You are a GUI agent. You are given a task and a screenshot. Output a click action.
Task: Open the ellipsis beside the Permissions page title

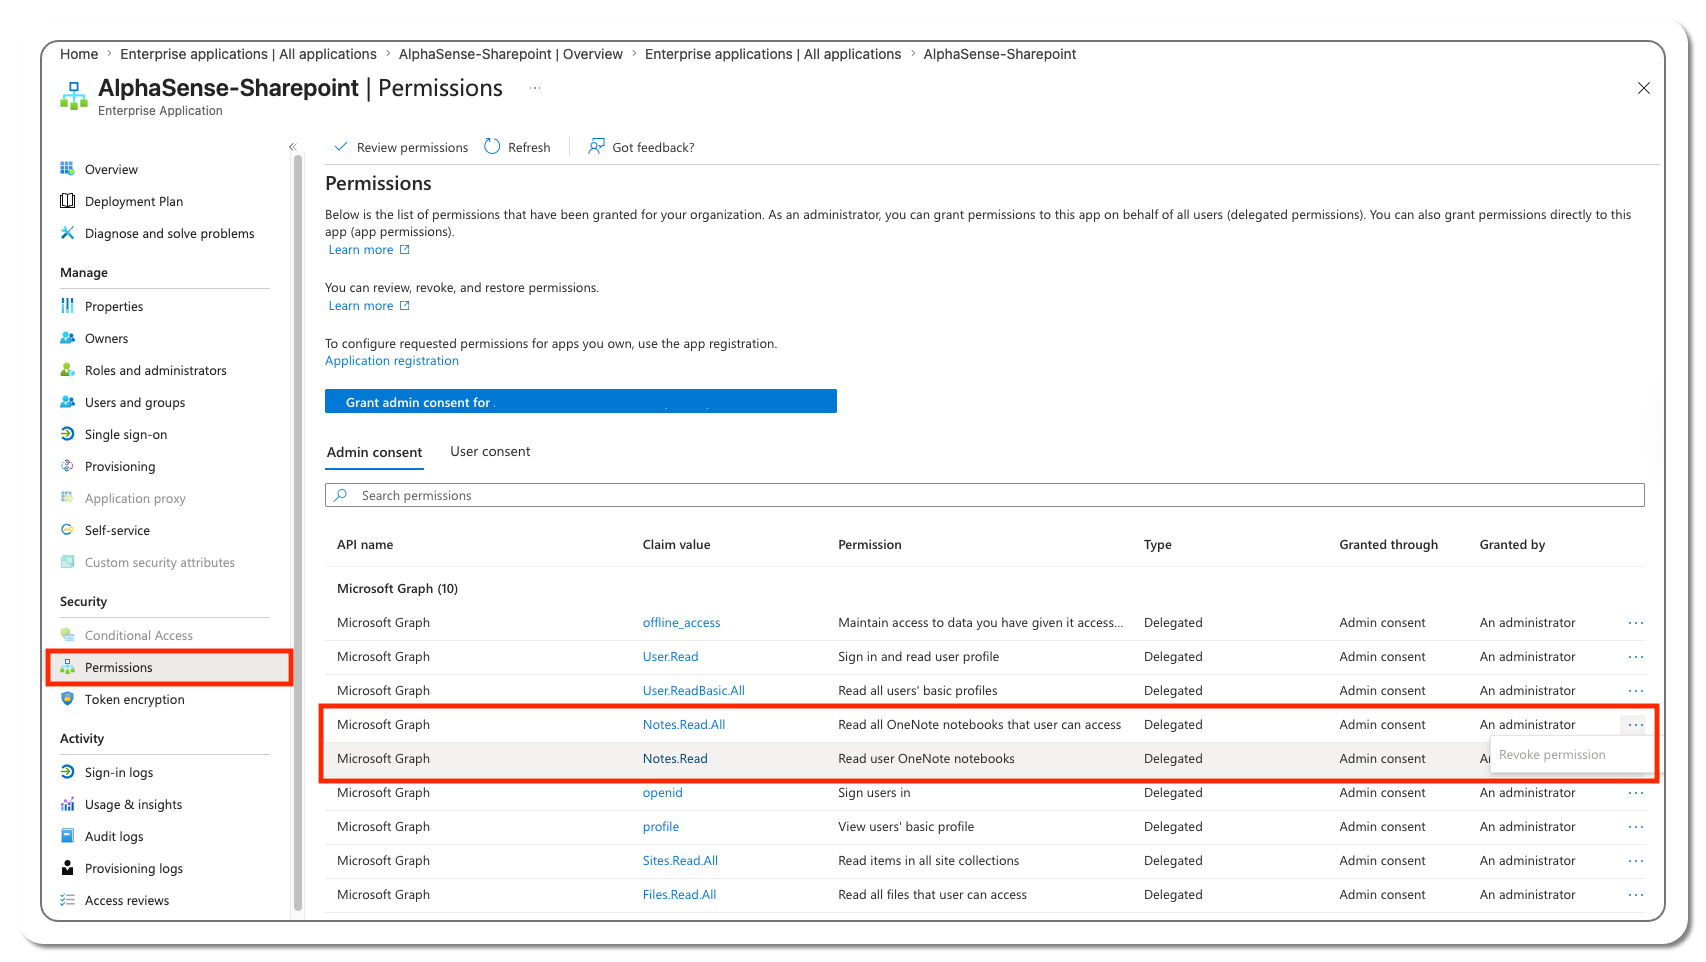click(535, 88)
